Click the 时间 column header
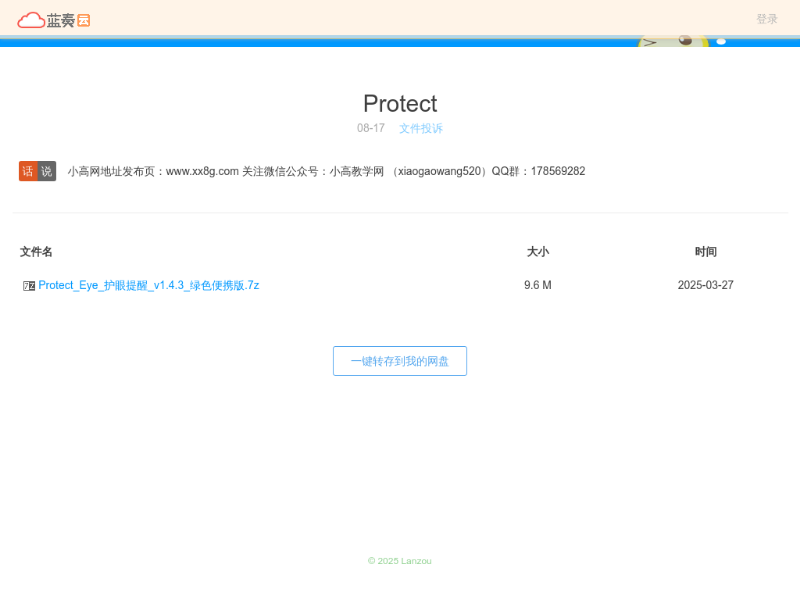Image resolution: width=800 pixels, height=600 pixels. pyautogui.click(x=706, y=252)
